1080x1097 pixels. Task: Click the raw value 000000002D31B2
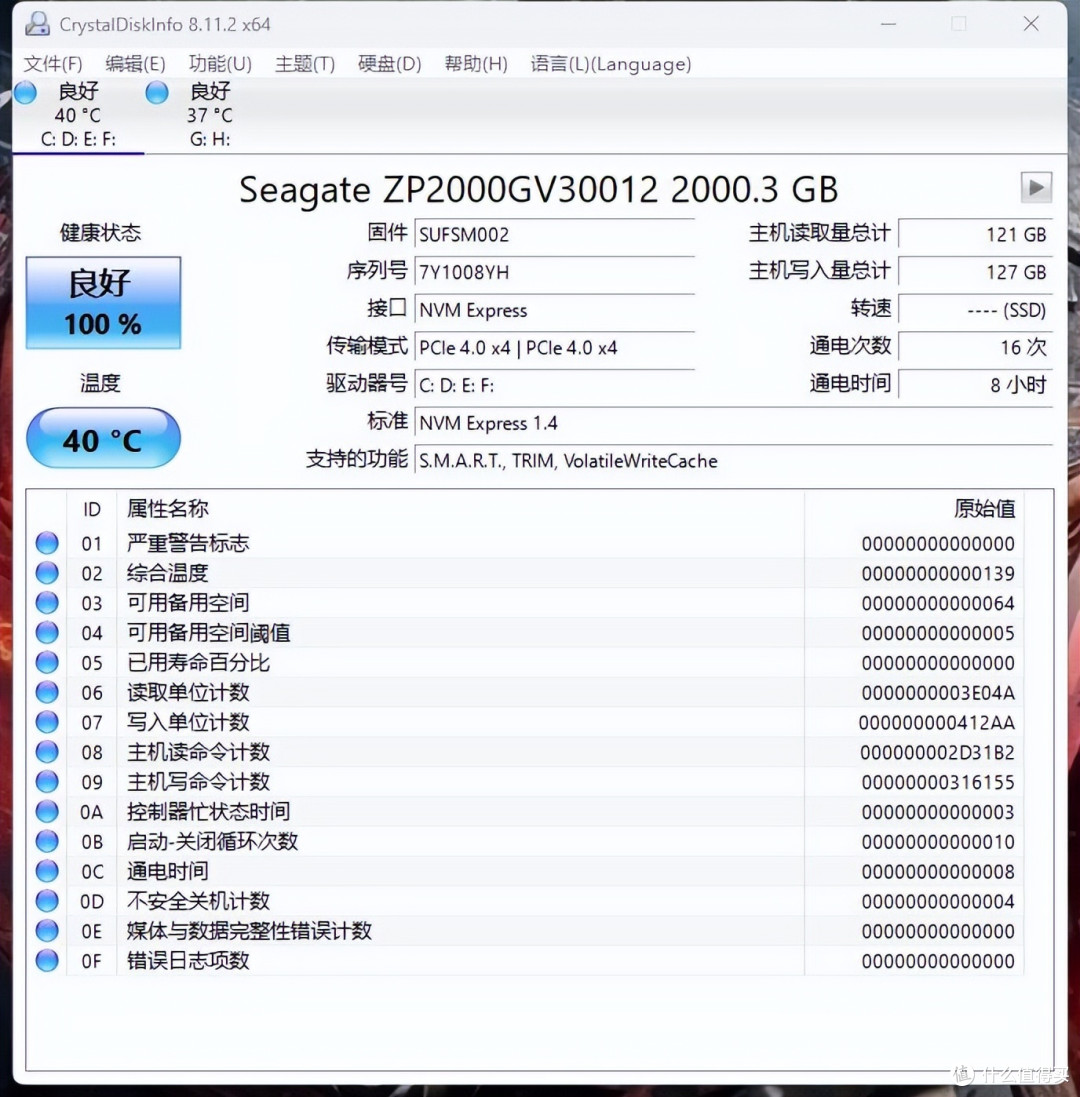(937, 752)
